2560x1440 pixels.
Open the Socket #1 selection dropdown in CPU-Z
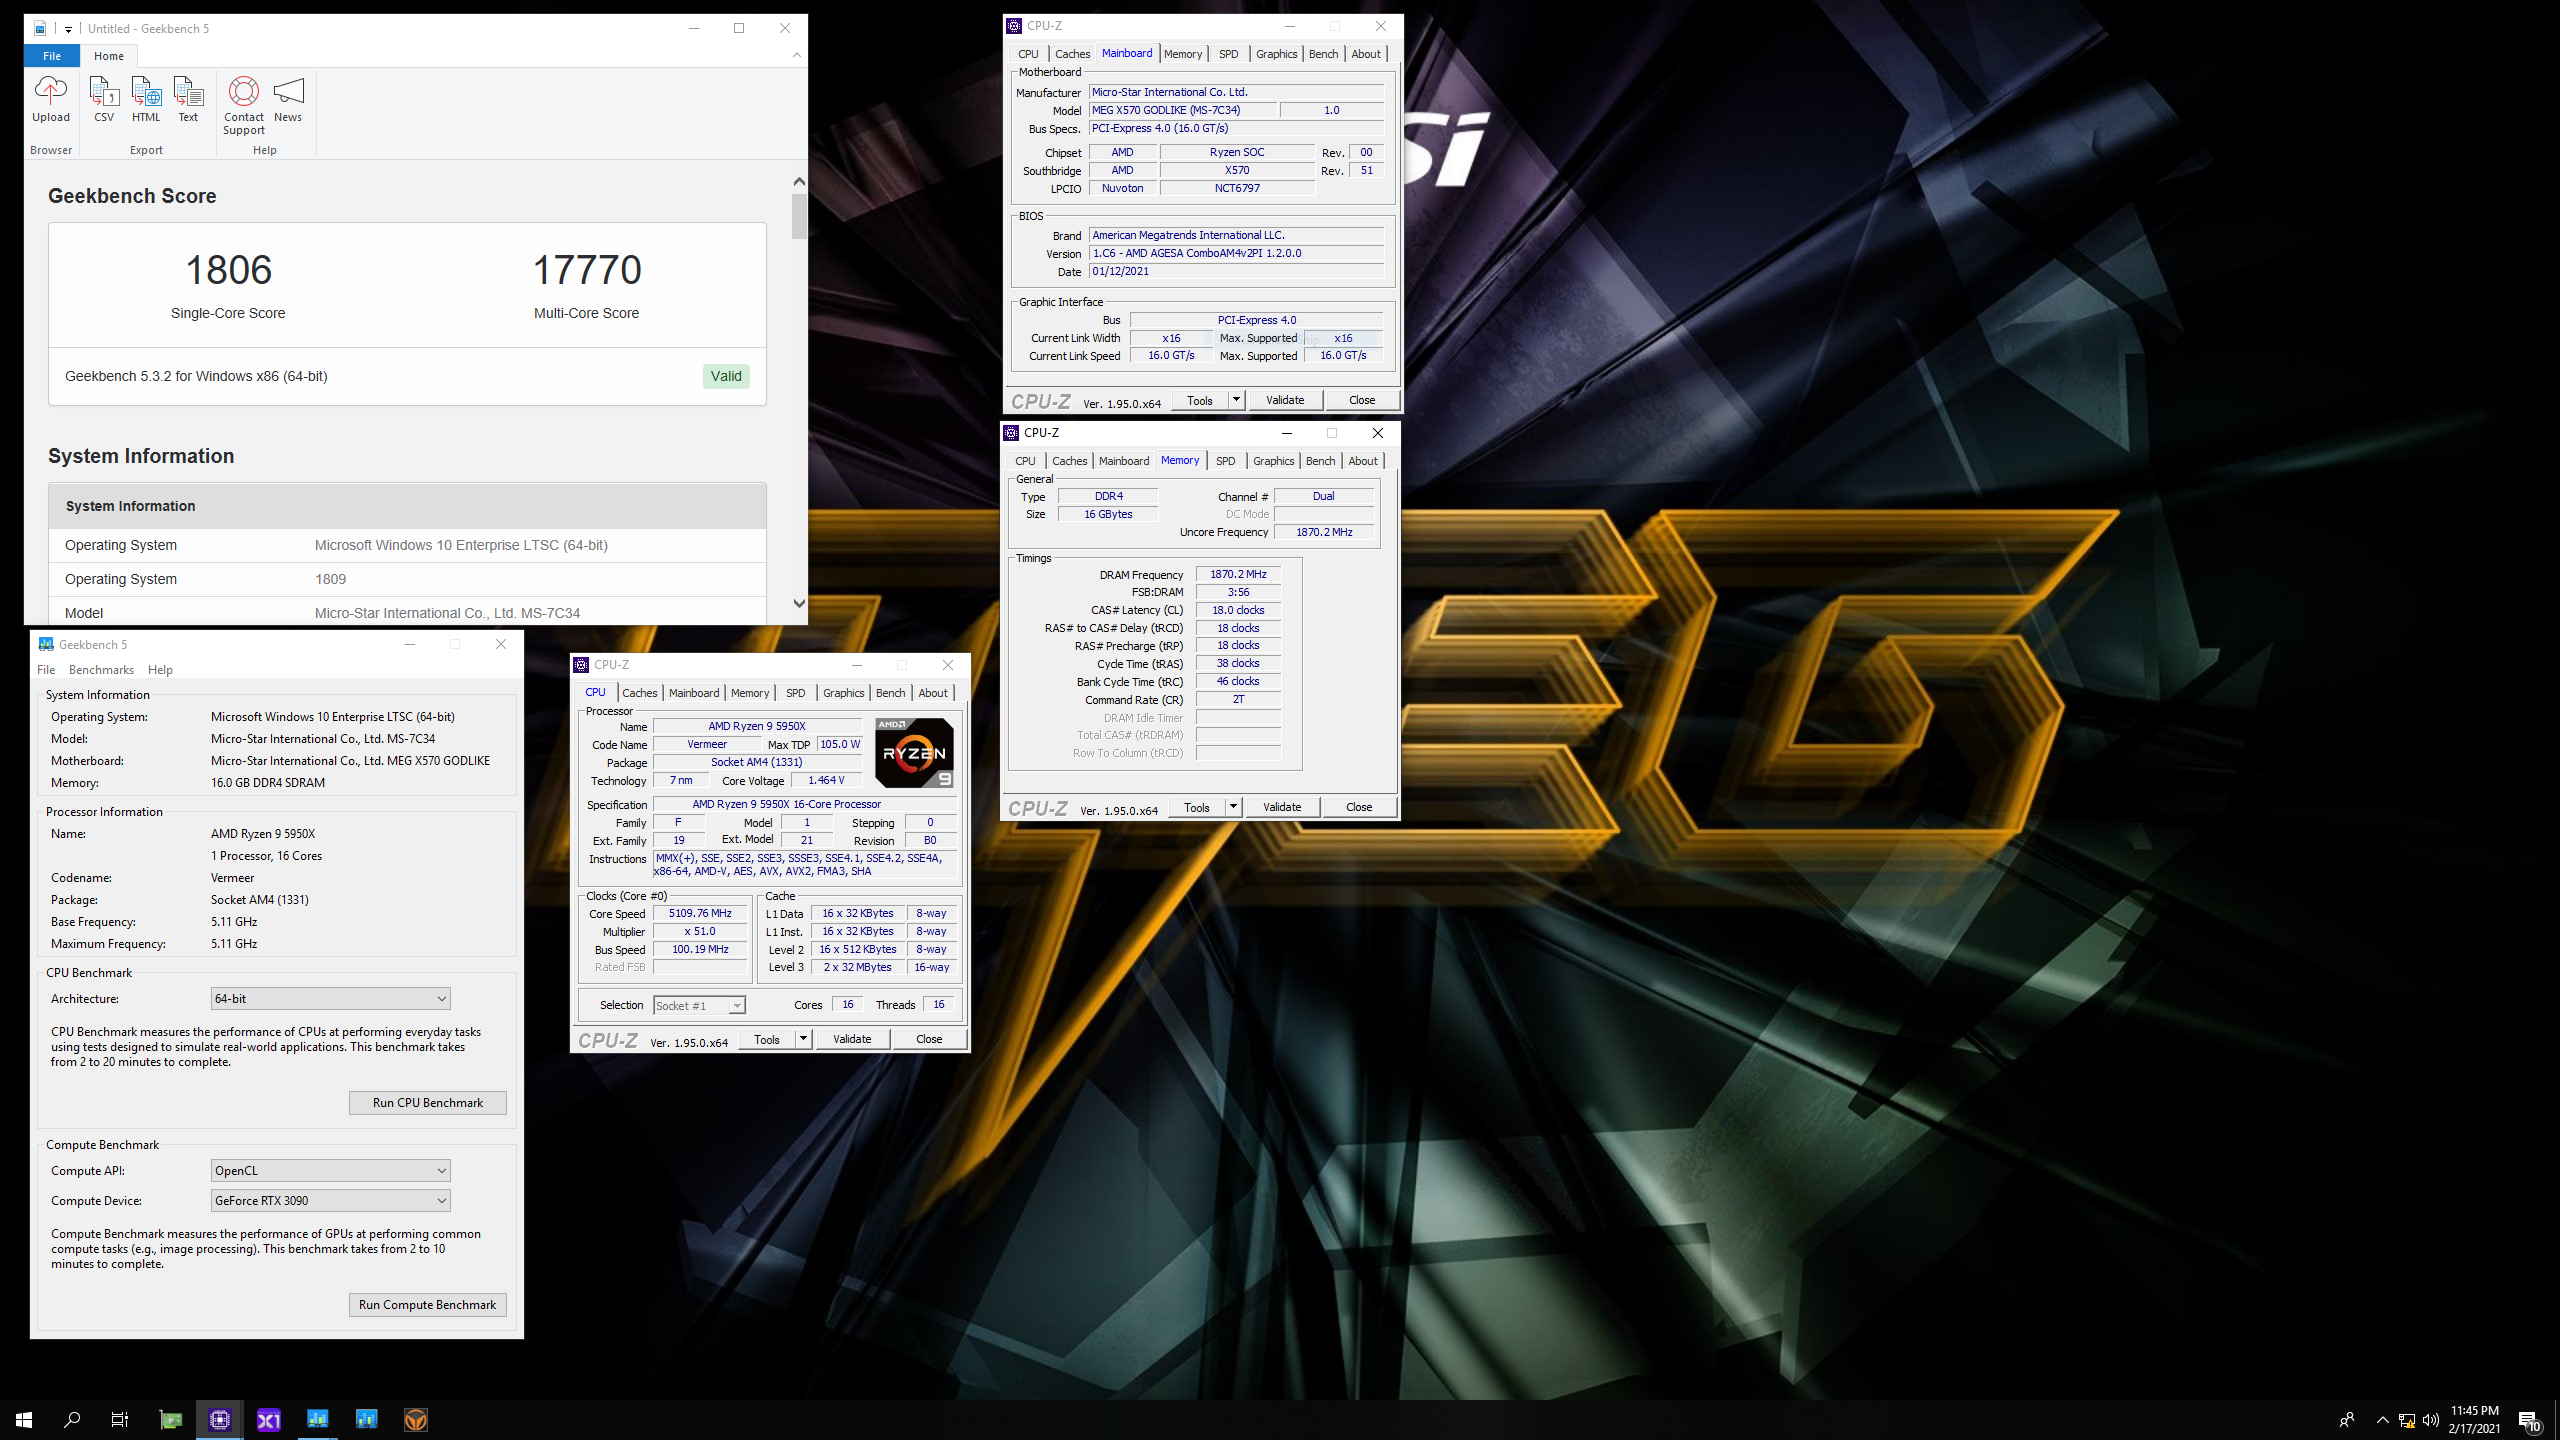[x=699, y=1006]
